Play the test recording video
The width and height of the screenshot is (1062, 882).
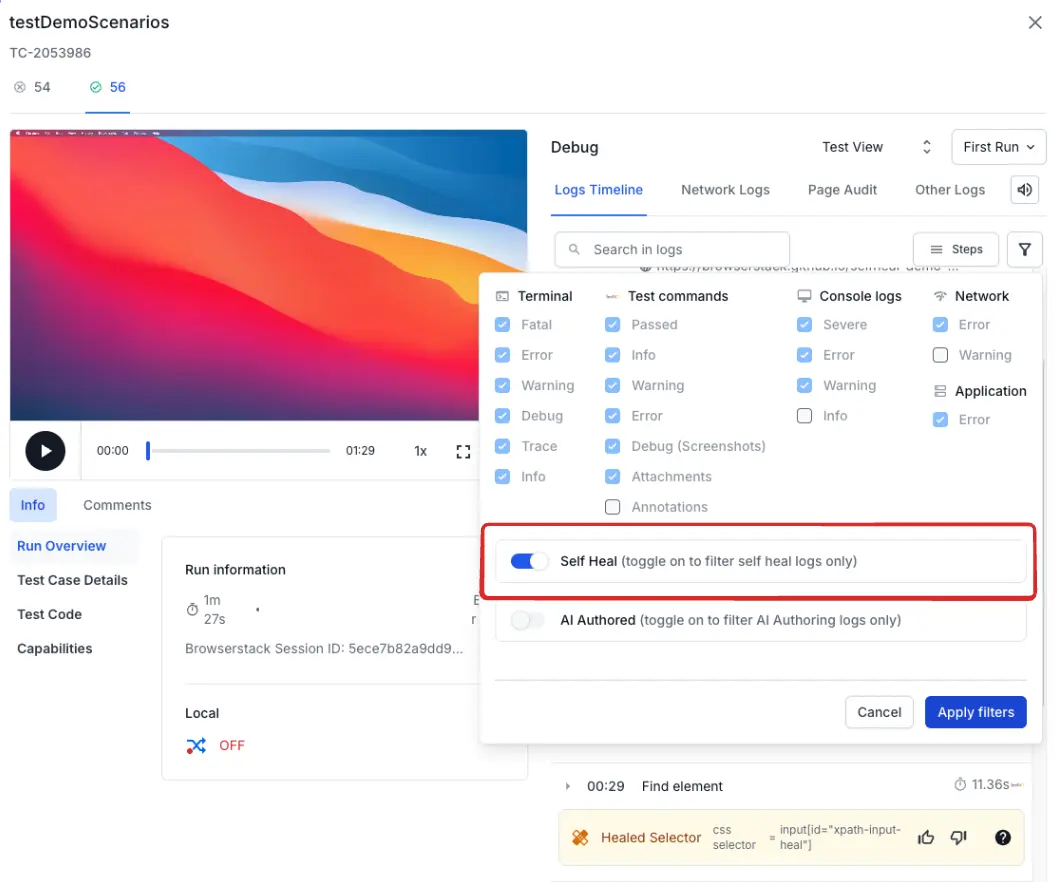[45, 451]
